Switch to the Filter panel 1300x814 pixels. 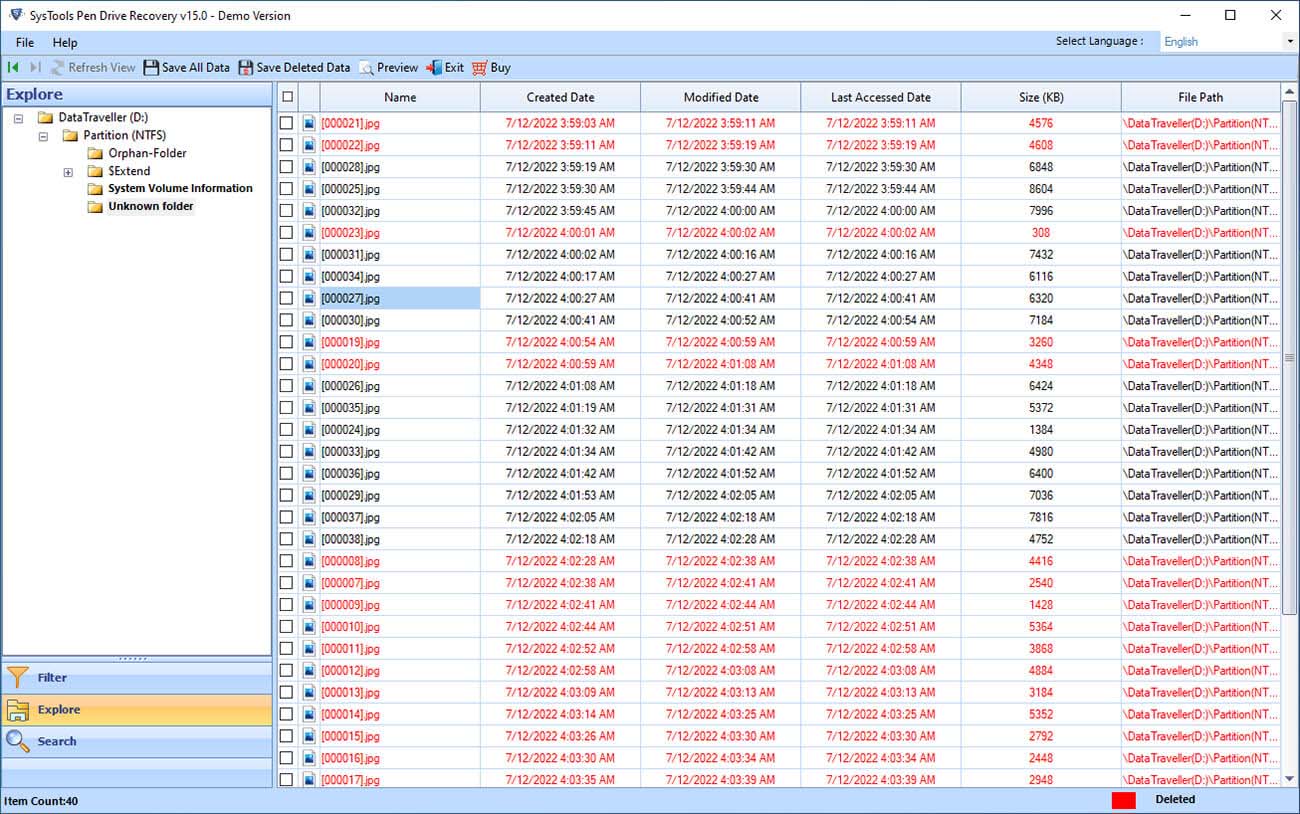click(50, 677)
